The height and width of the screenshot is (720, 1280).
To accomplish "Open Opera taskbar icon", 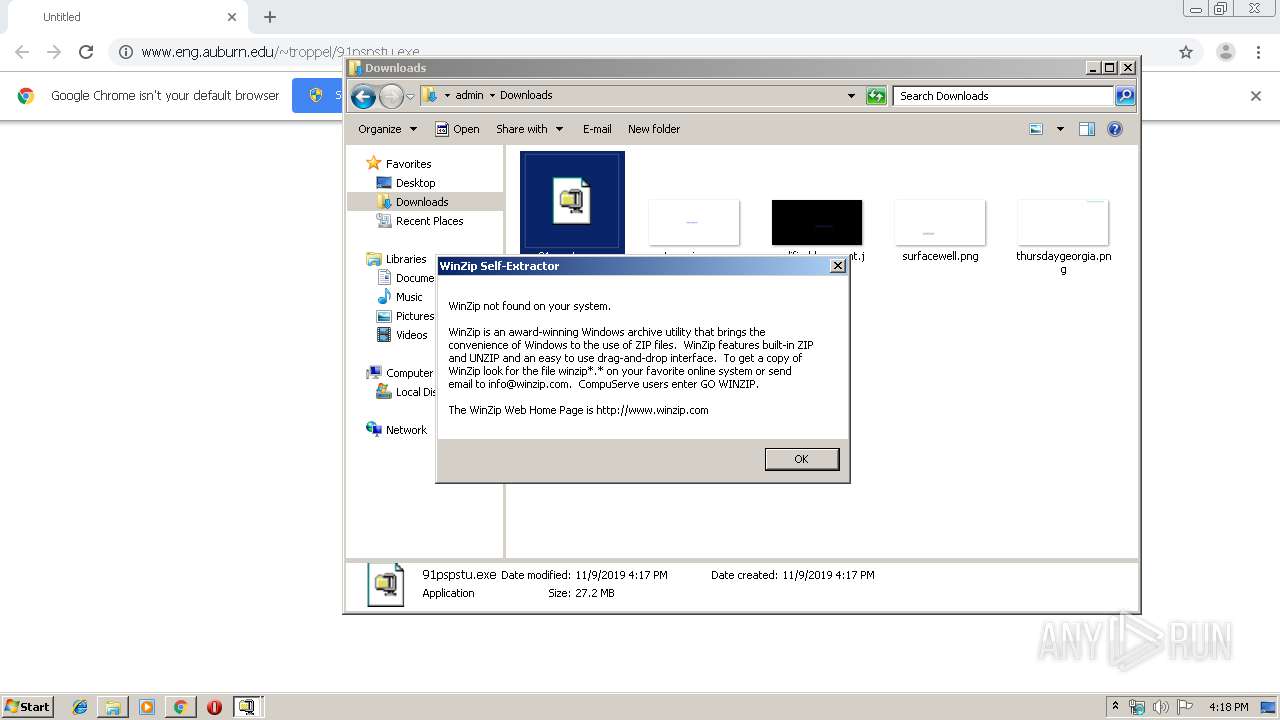I will tap(214, 707).
